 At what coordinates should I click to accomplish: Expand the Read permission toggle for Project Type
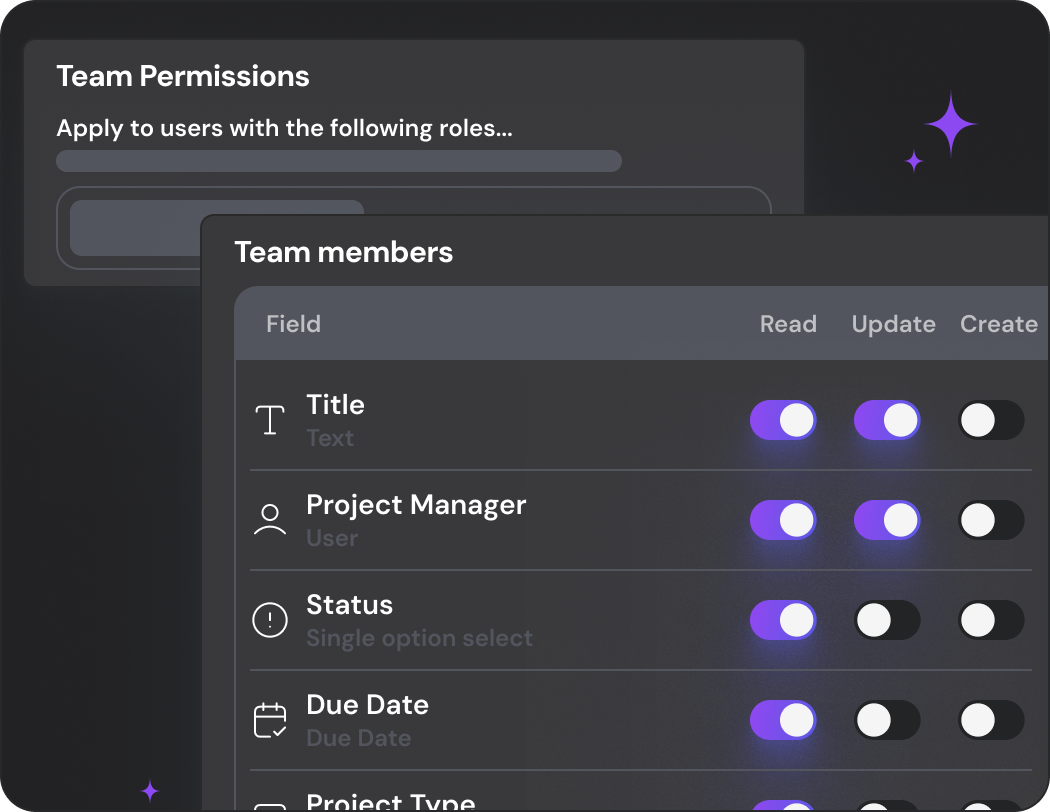[x=783, y=805]
